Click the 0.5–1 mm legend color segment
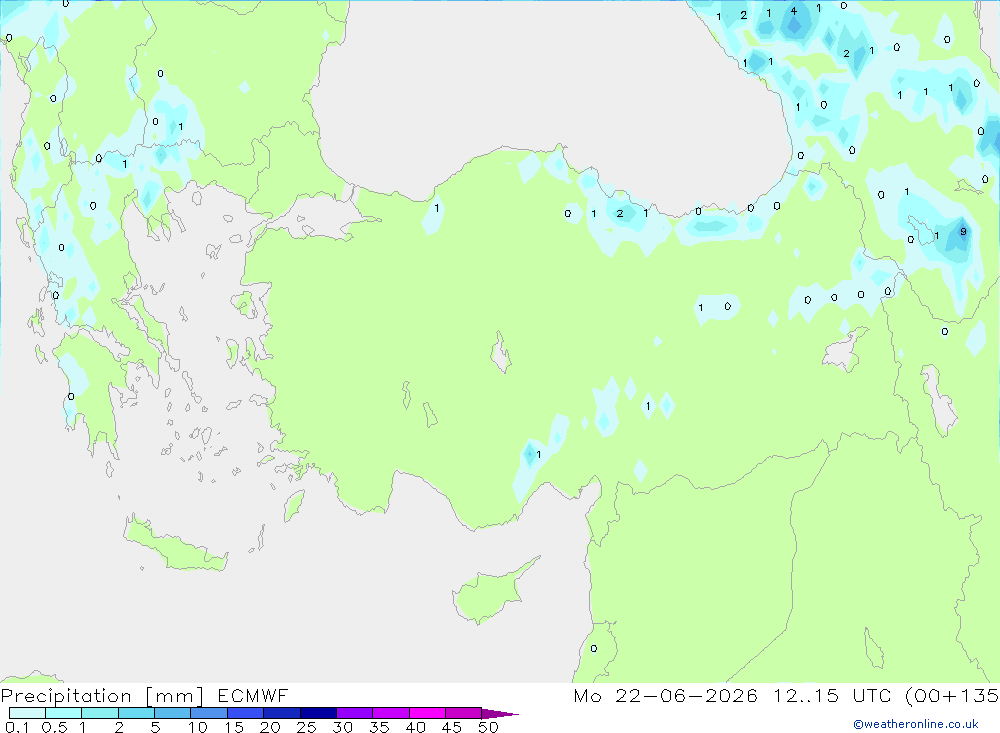Viewport: 1000px width, 733px height. [x=64, y=713]
